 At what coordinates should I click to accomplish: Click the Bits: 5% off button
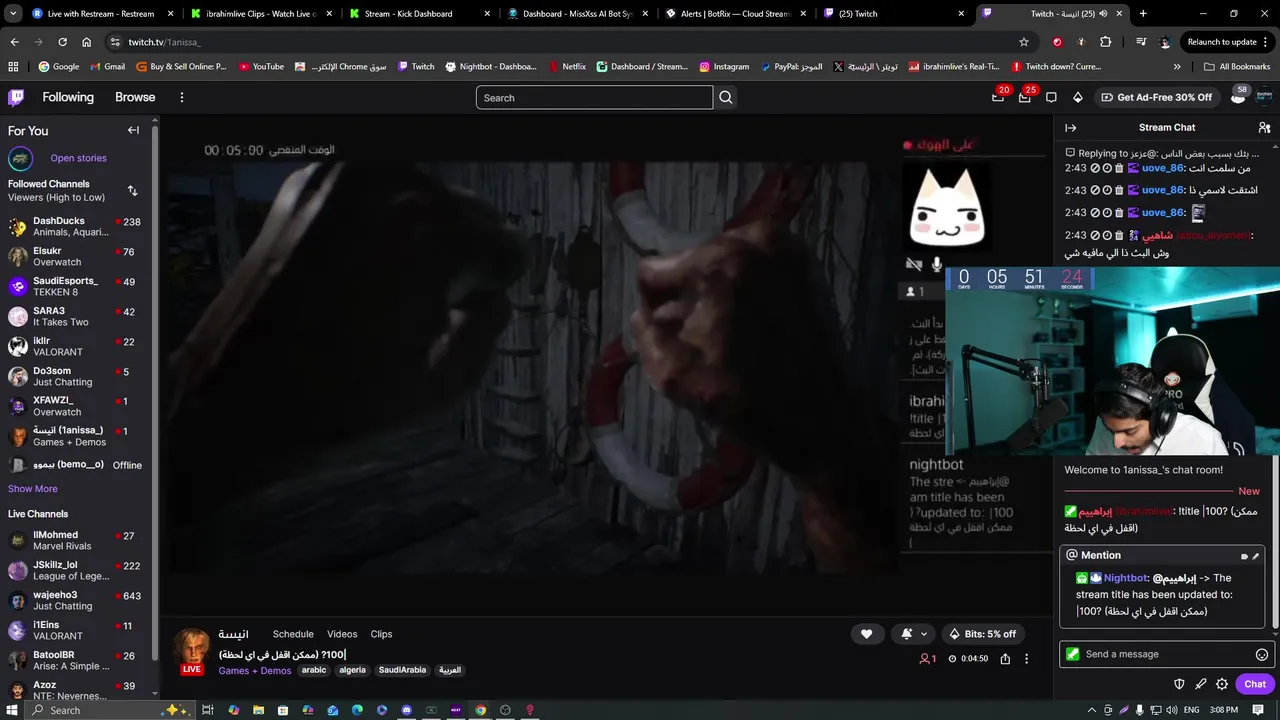pos(983,634)
